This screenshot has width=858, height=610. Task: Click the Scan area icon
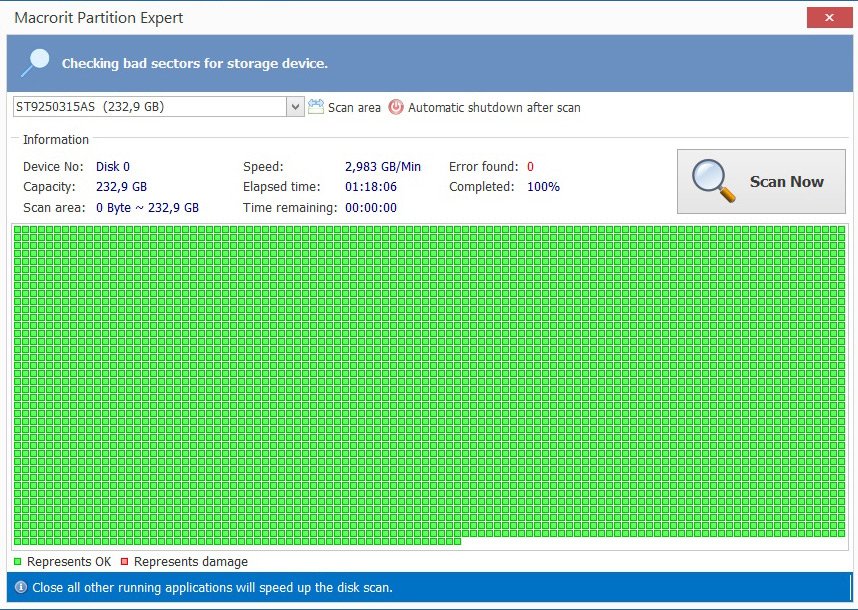point(316,107)
